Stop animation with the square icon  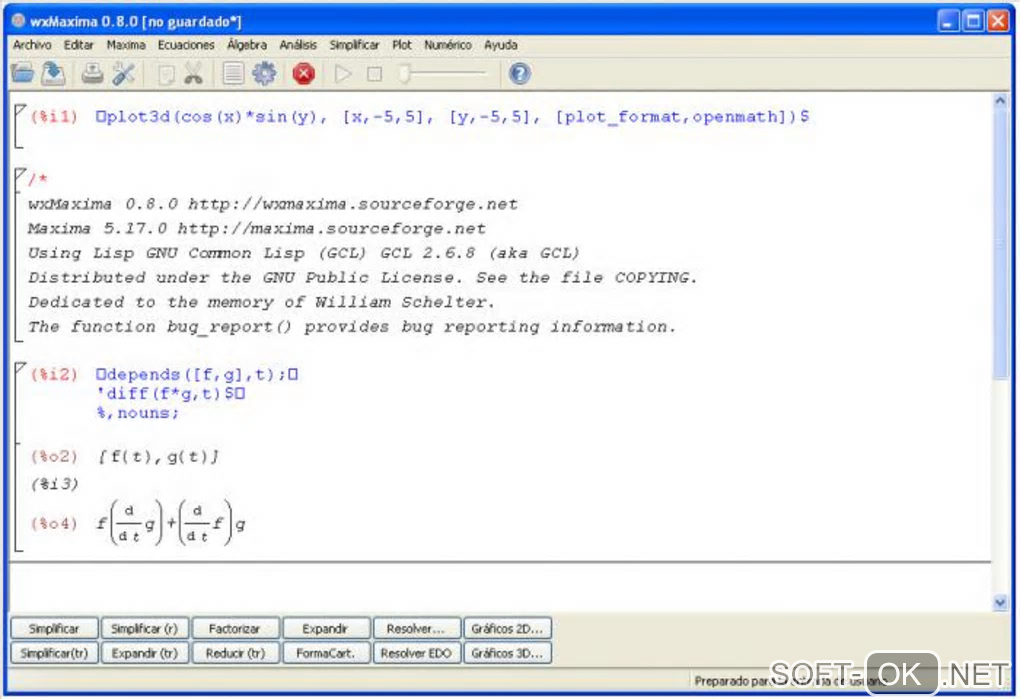375,74
